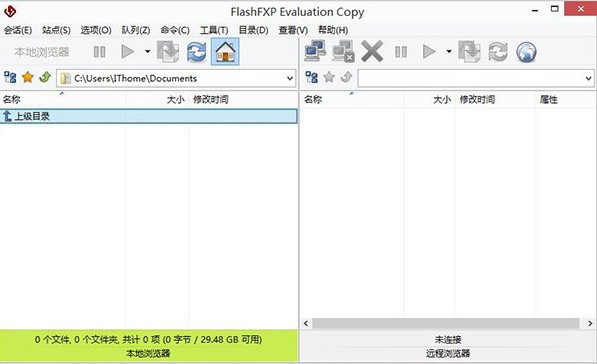Open the 站点(S) menu
The height and width of the screenshot is (364, 597).
coord(56,30)
